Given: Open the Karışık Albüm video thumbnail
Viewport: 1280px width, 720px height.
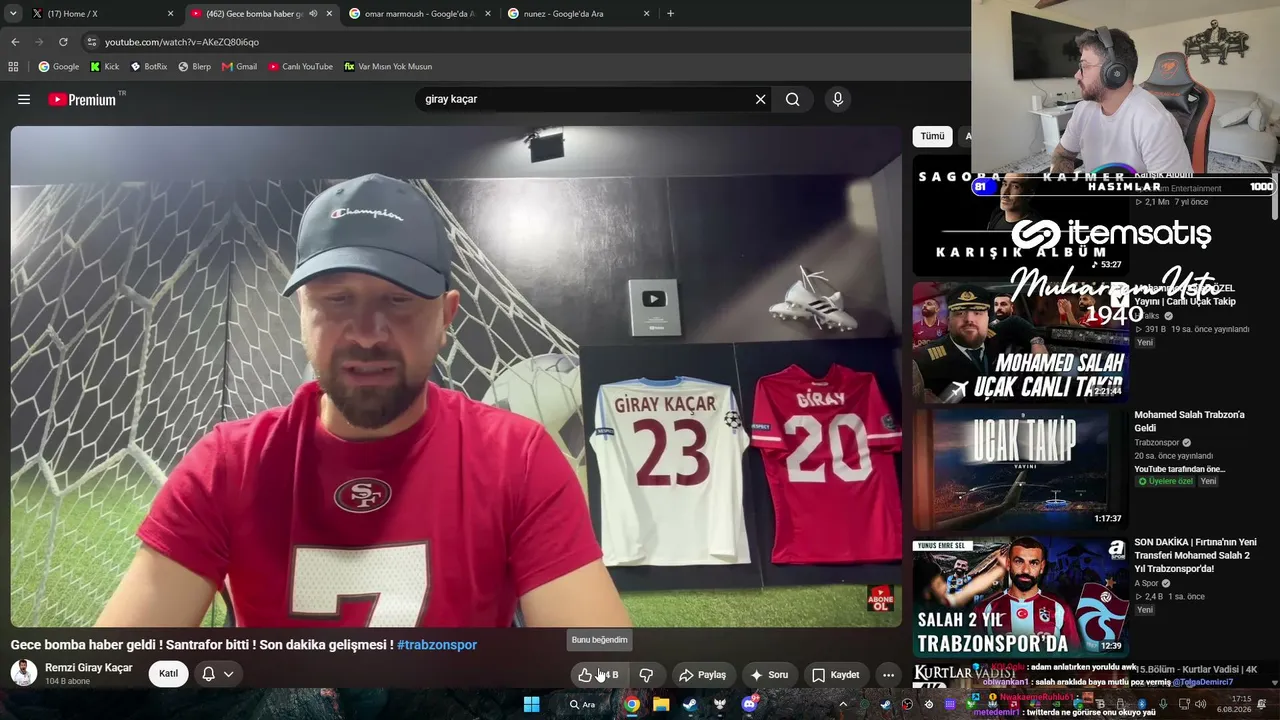Looking at the screenshot, I should tap(1020, 215).
